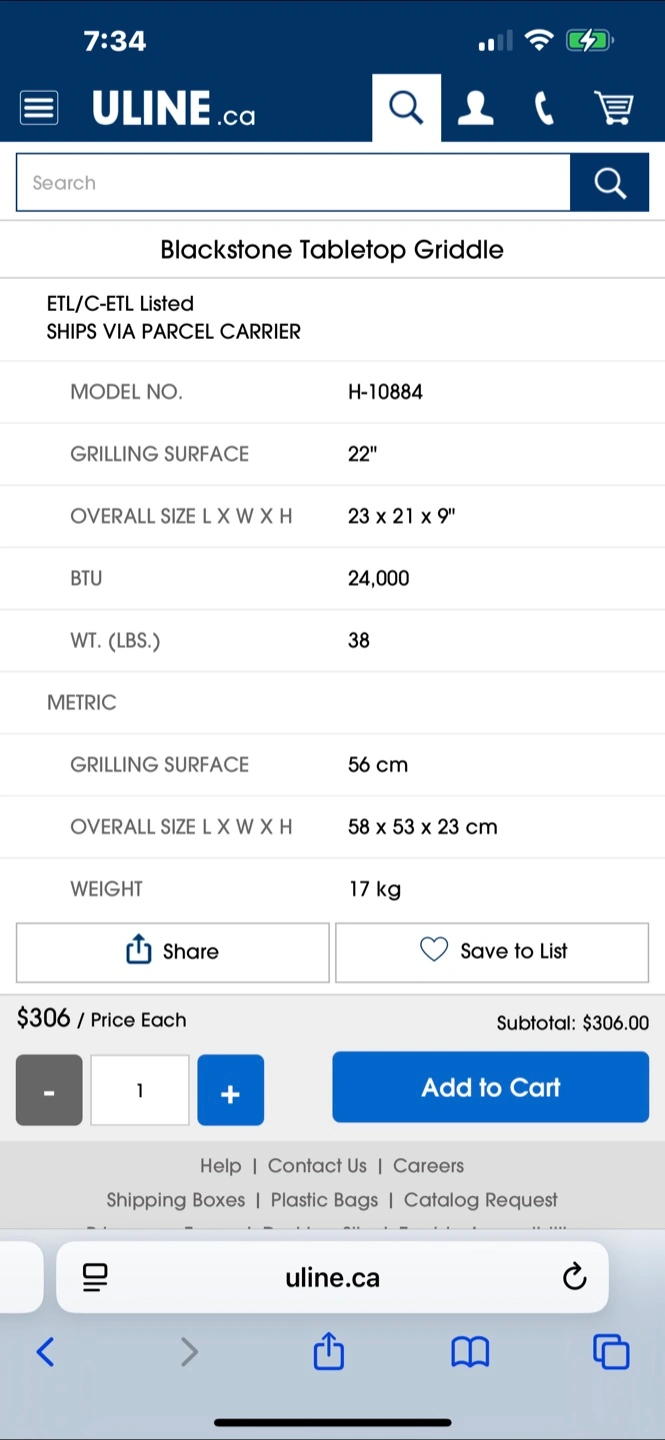The height and width of the screenshot is (1440, 665).
Task: Open the Contact Us link
Action: 317,1166
